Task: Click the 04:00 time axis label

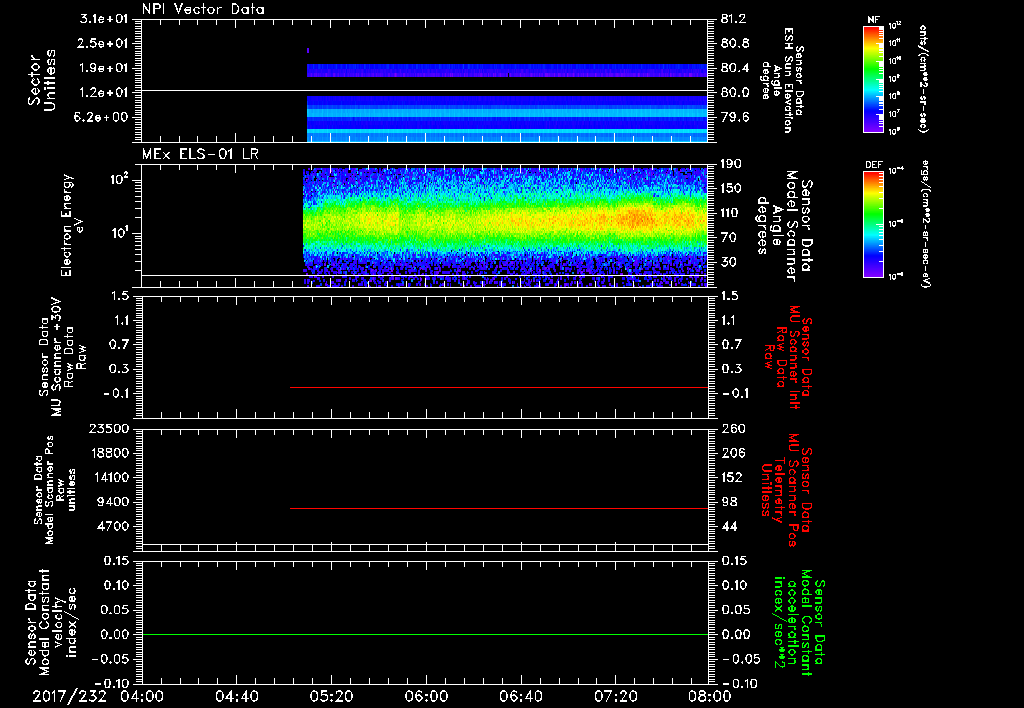Action: coord(142,696)
